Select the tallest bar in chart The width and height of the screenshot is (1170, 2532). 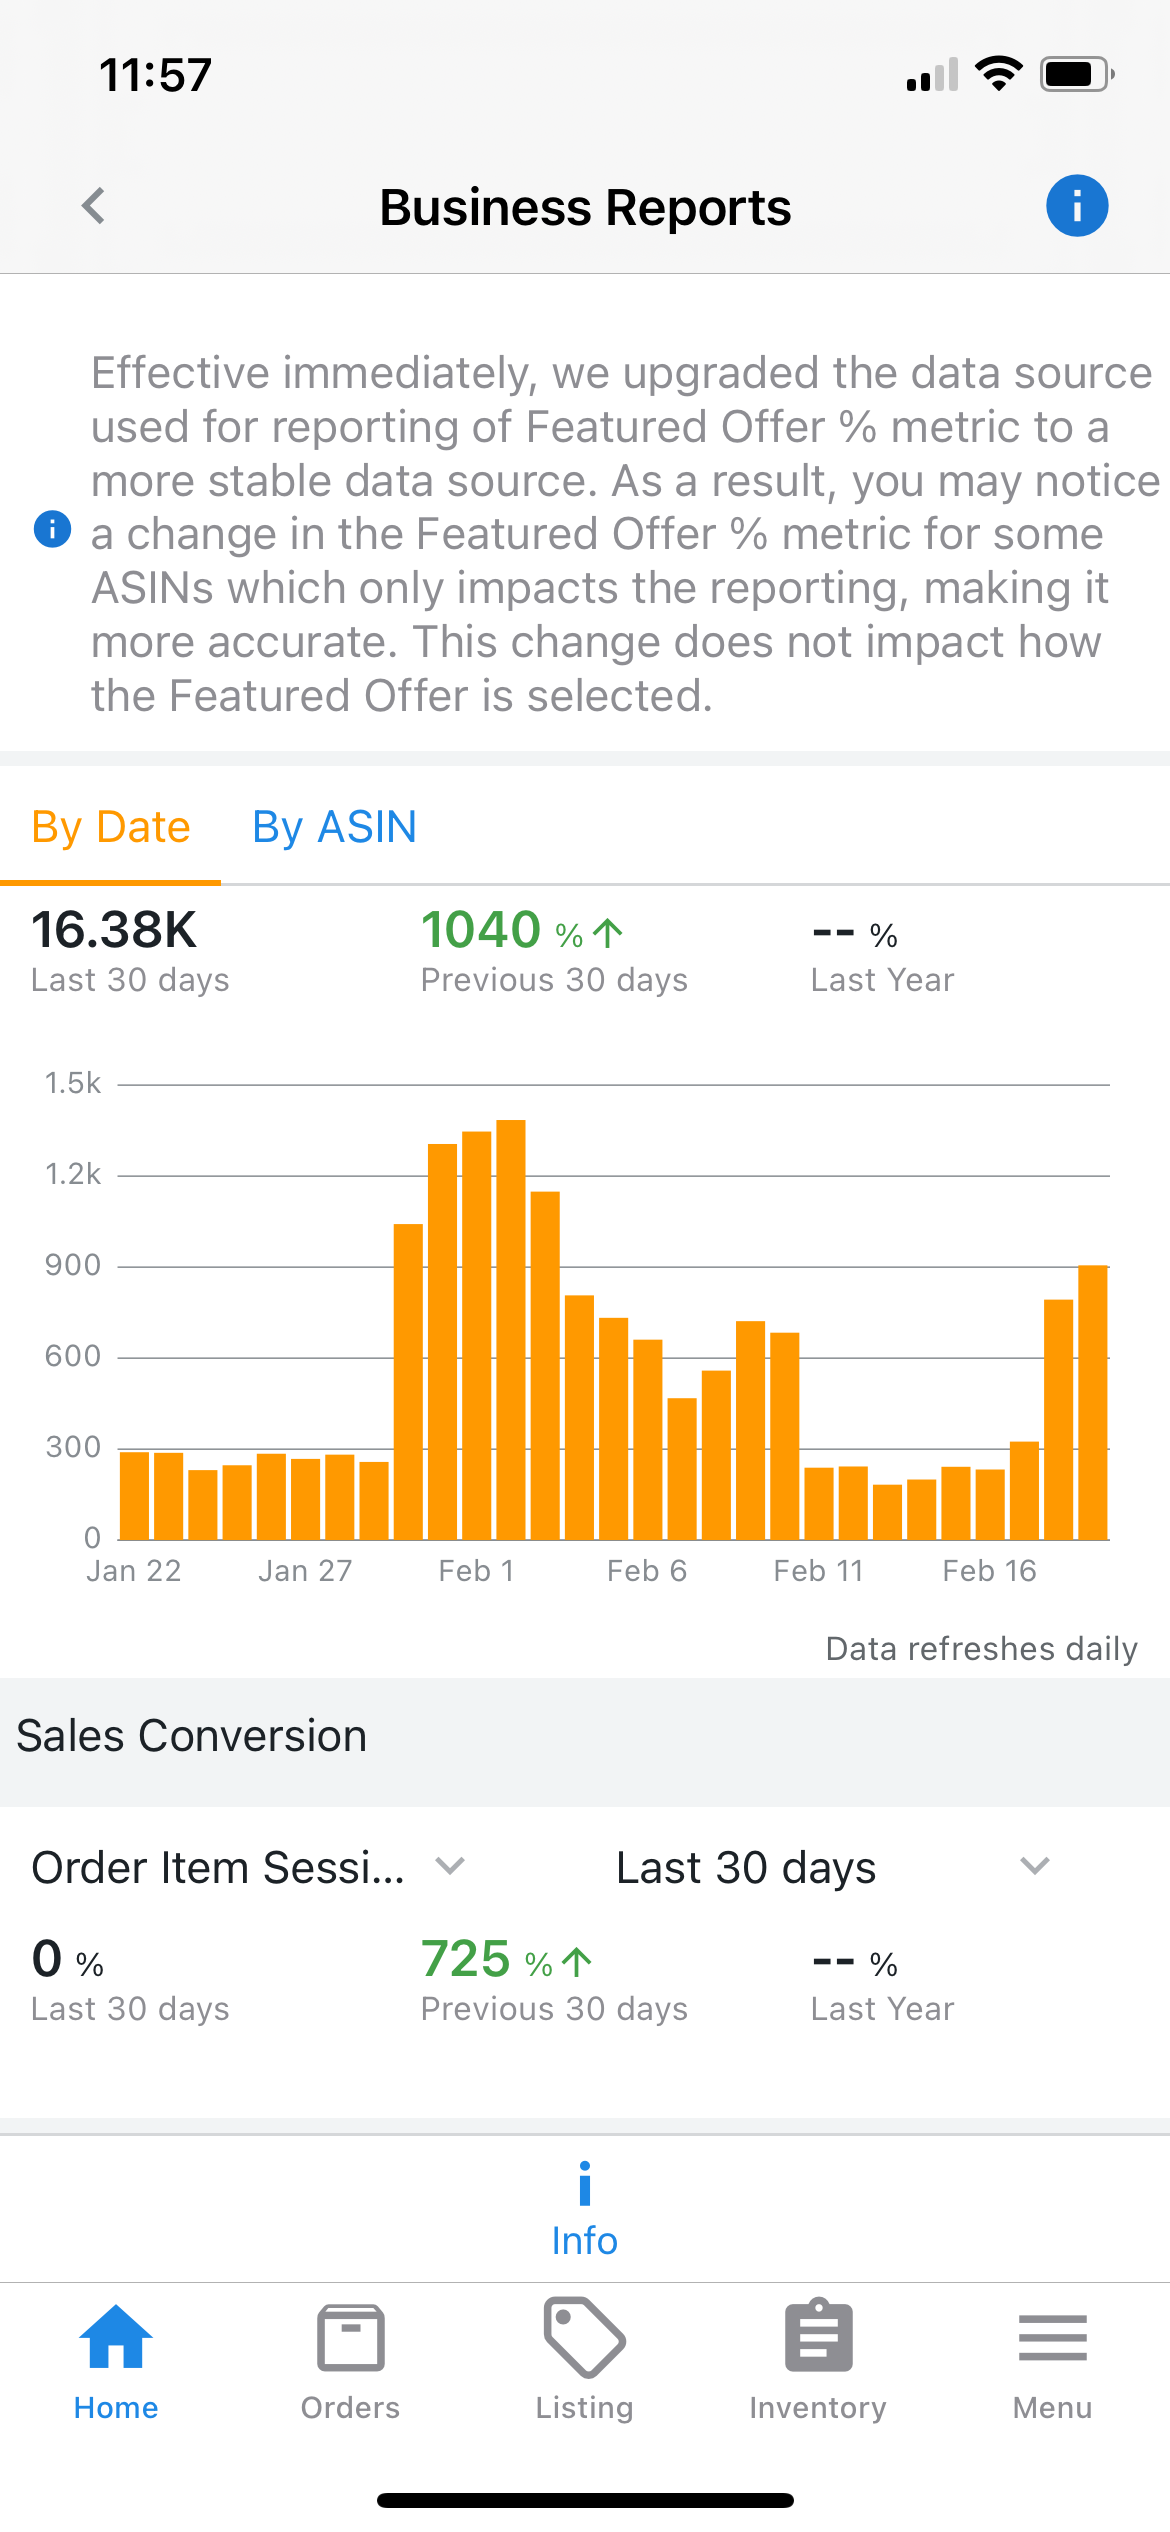pyautogui.click(x=511, y=1330)
